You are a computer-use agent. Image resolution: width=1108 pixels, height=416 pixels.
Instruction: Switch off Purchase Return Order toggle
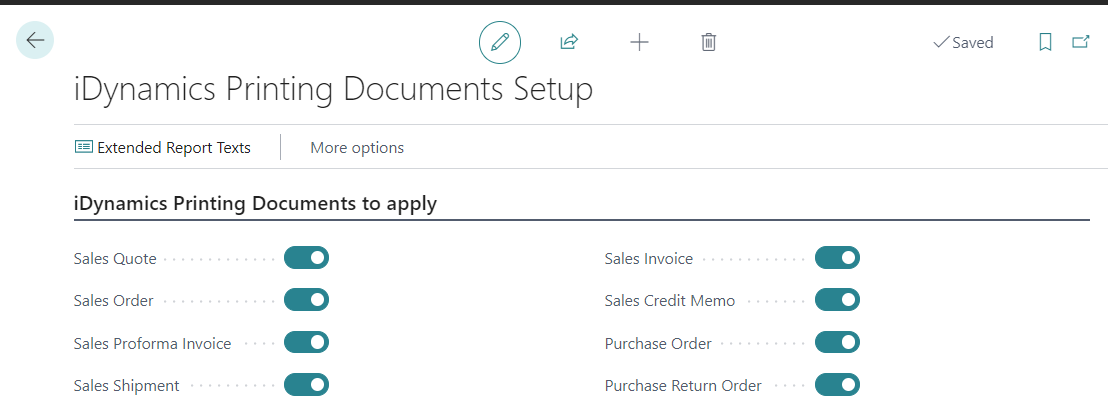tap(837, 385)
